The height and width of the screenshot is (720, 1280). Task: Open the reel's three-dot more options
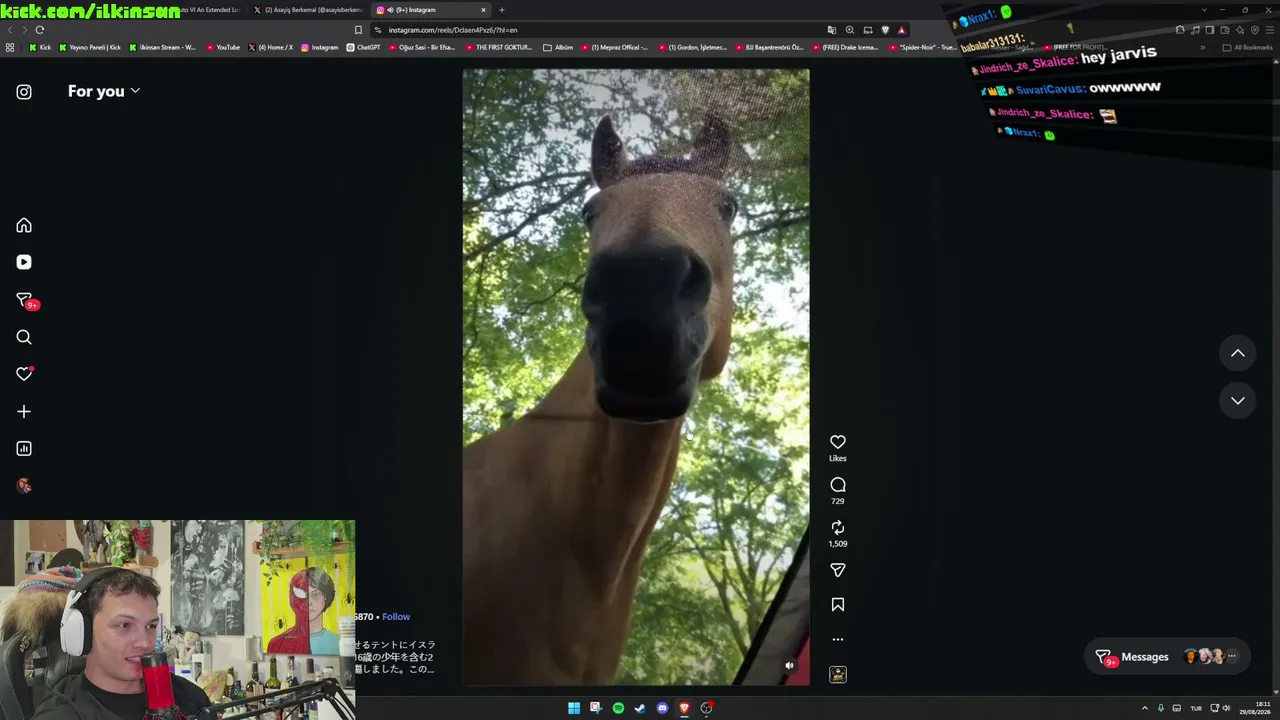click(x=838, y=639)
